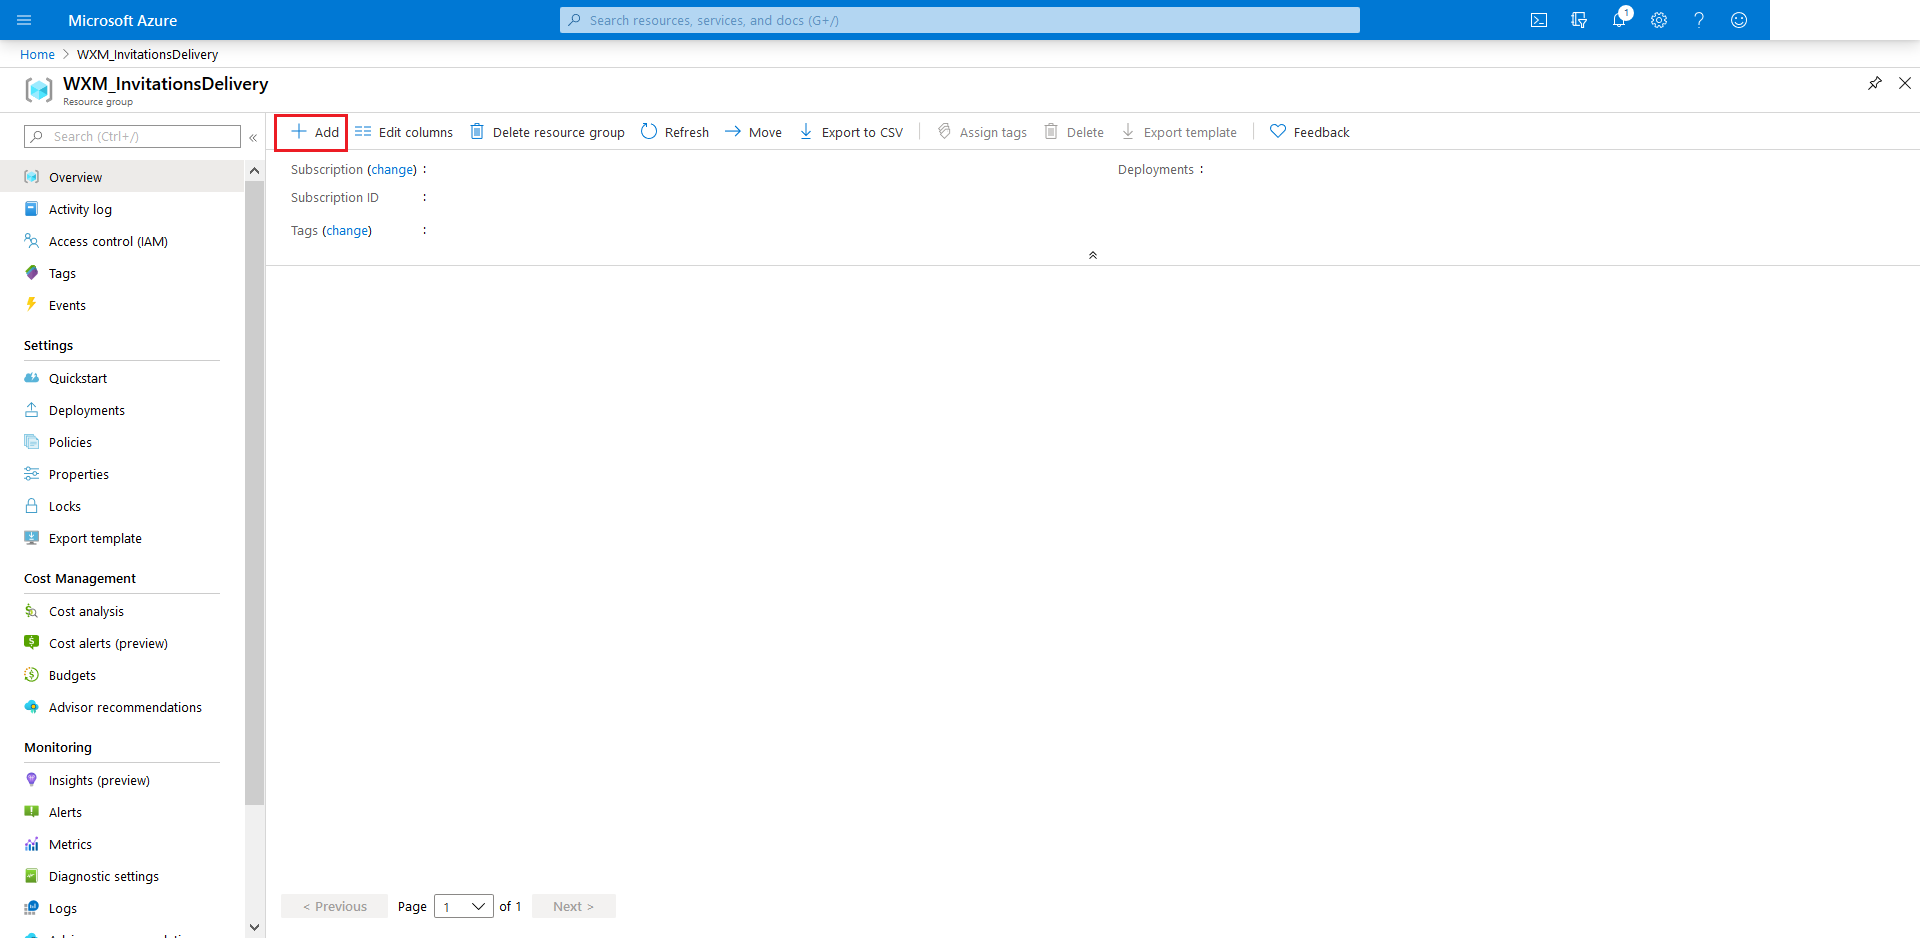This screenshot has width=1920, height=938.
Task: Collapse the left navigation with the chevron
Action: (253, 137)
